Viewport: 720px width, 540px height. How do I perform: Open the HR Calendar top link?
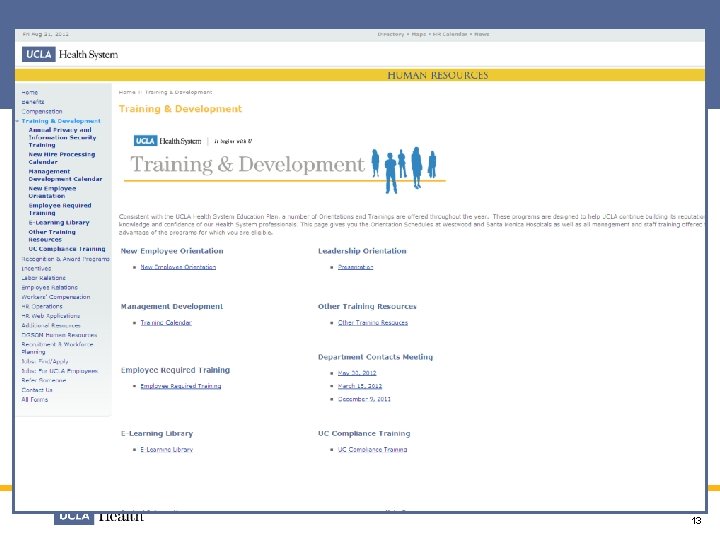pyautogui.click(x=450, y=34)
